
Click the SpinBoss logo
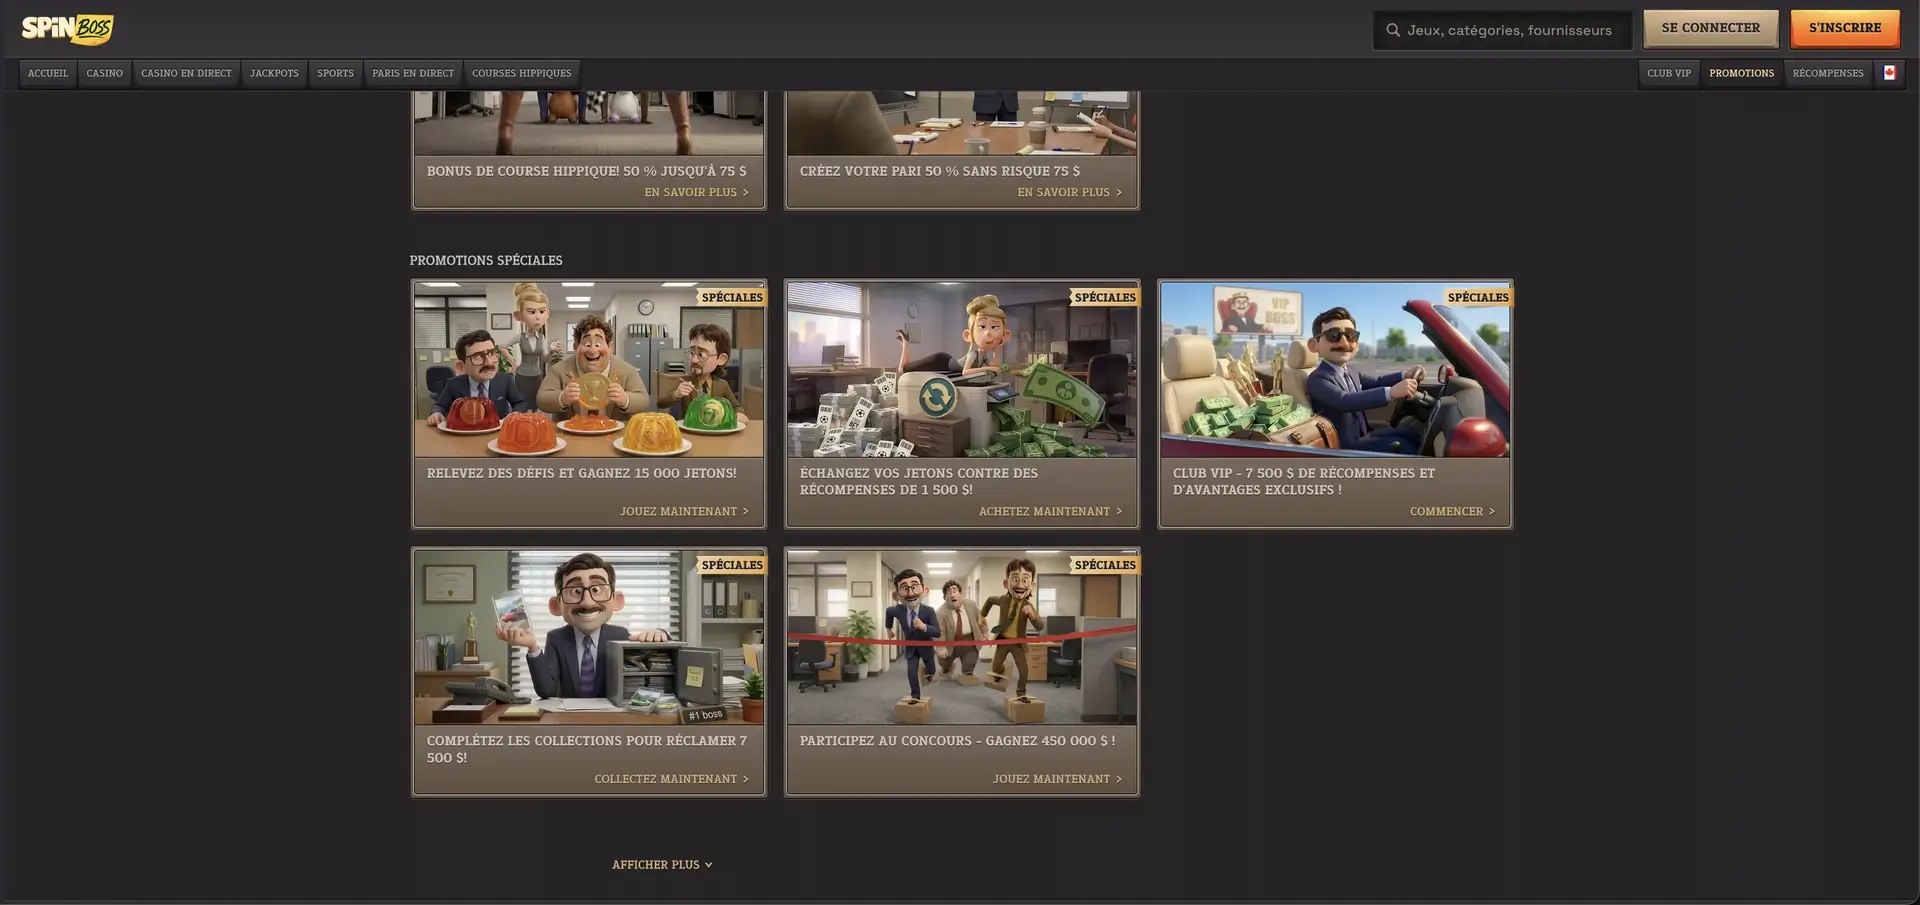coord(67,29)
